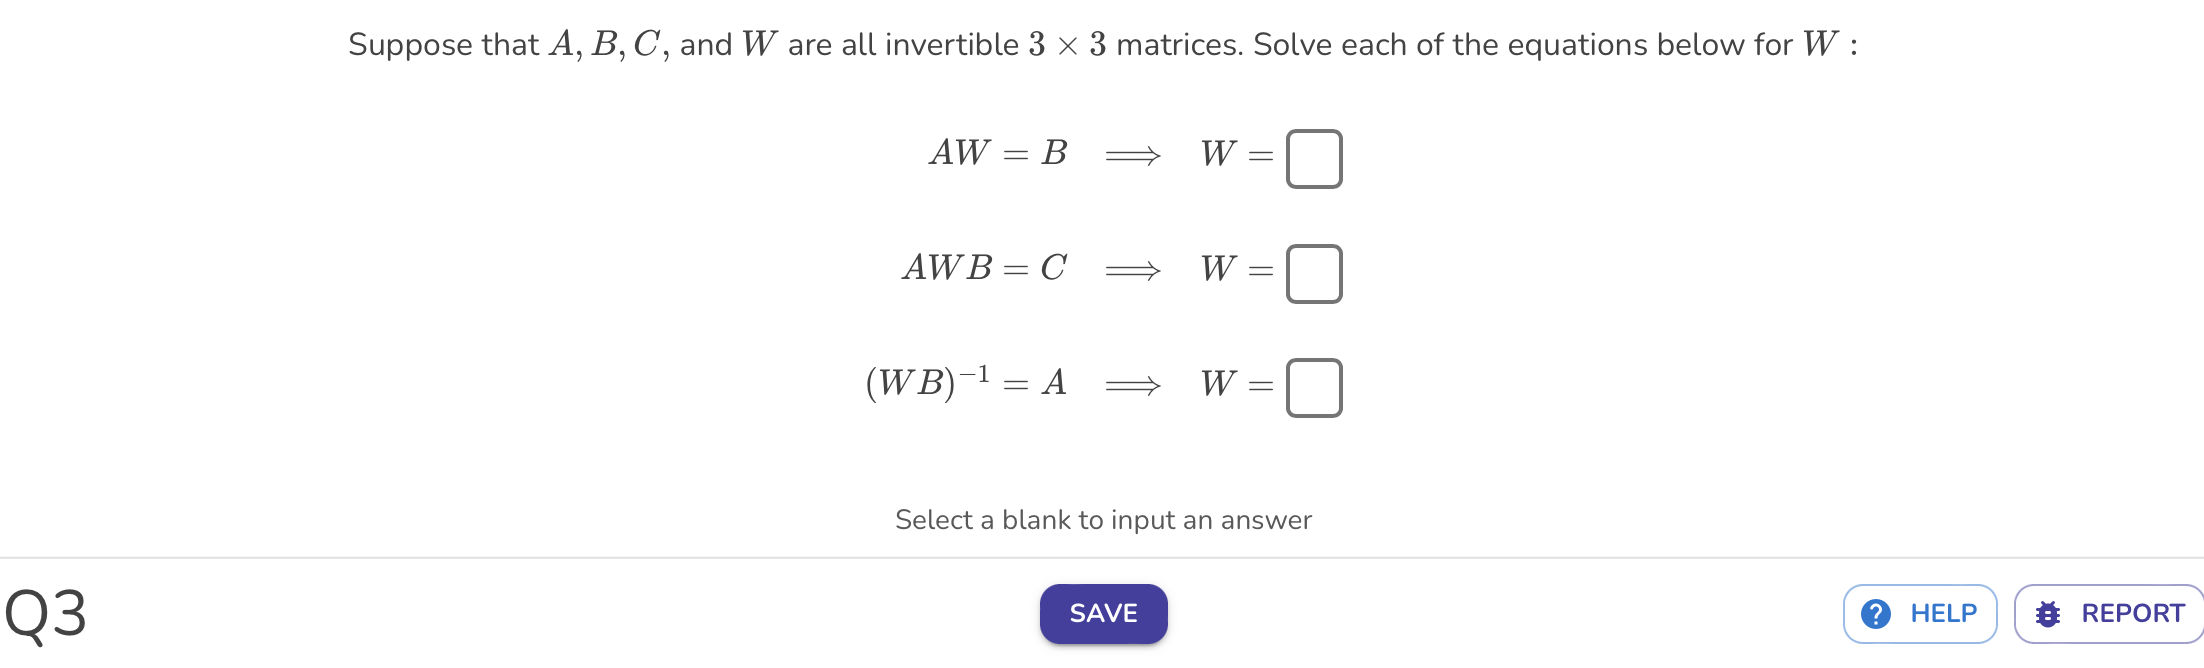Click the question mark icon on HELP button
Screen dimensions: 2204x668
[x=1874, y=613]
